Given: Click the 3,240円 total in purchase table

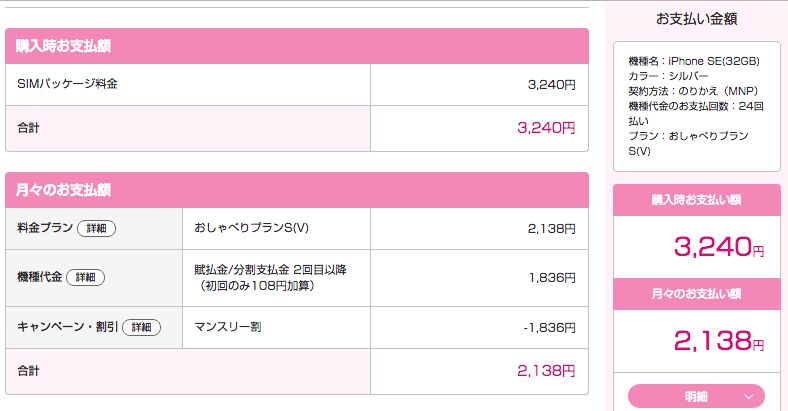Looking at the screenshot, I should 546,128.
